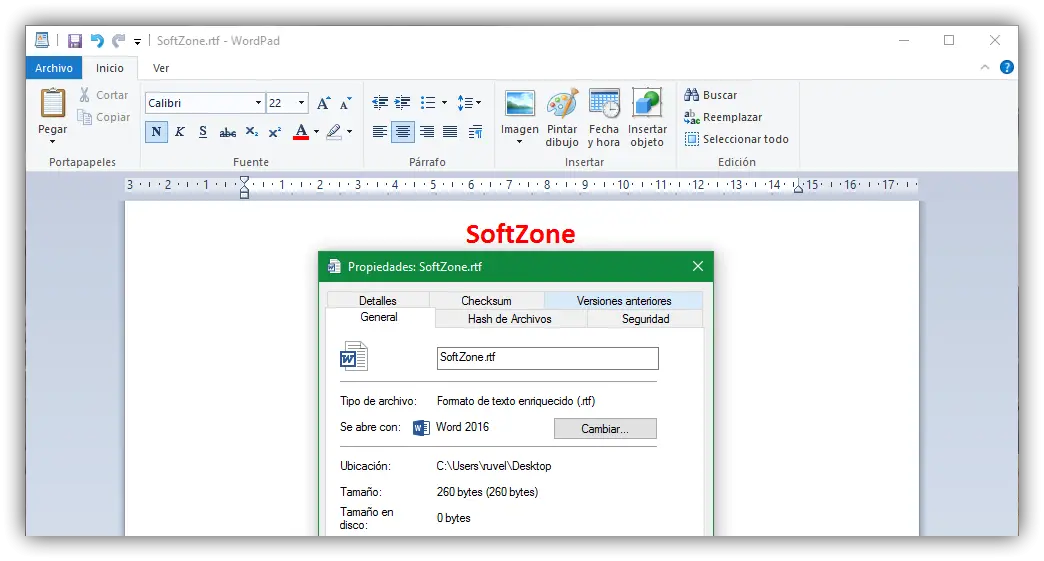Viewport: 1044px width, 561px height.
Task: Toggle italic (K) formatting
Action: 180,132
